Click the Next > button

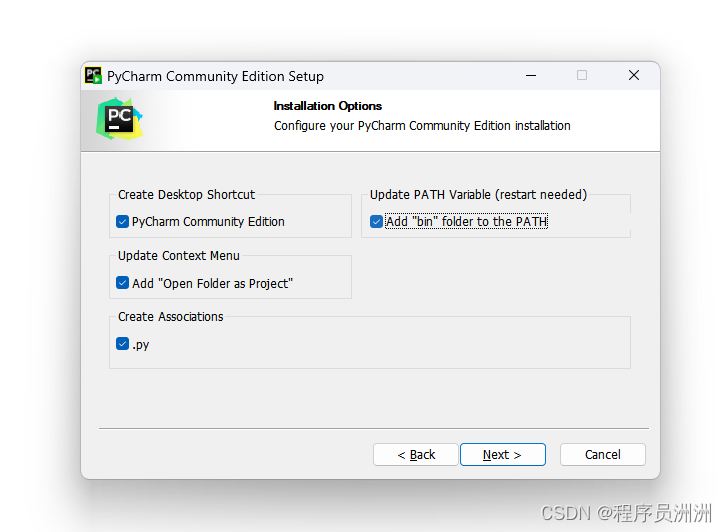(503, 455)
